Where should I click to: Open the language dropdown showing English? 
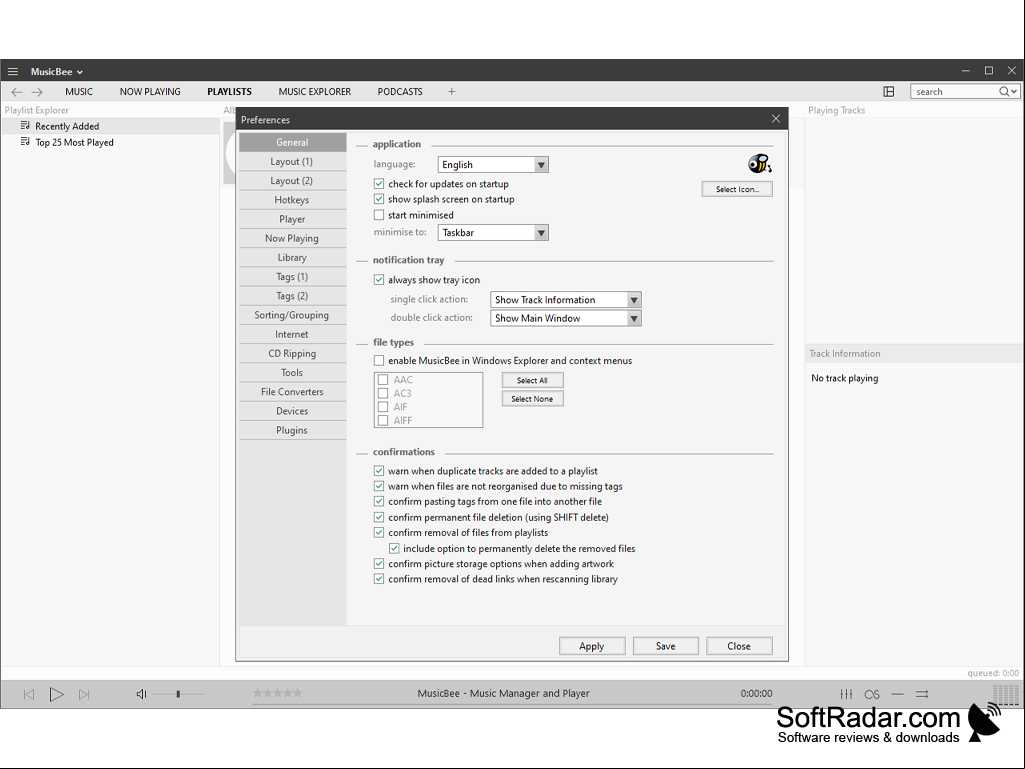click(493, 165)
